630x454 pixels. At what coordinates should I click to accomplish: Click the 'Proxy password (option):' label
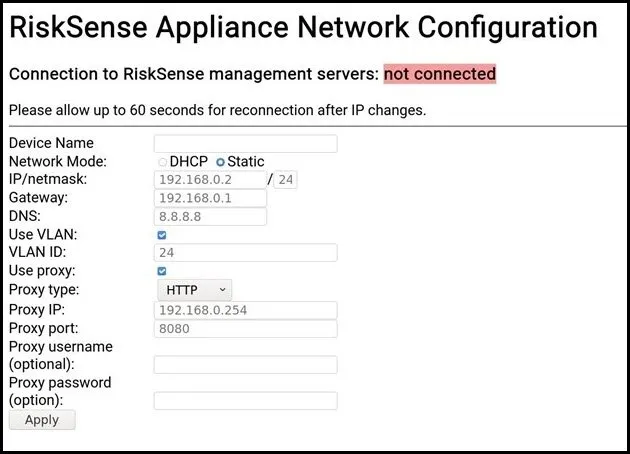(x=60, y=391)
